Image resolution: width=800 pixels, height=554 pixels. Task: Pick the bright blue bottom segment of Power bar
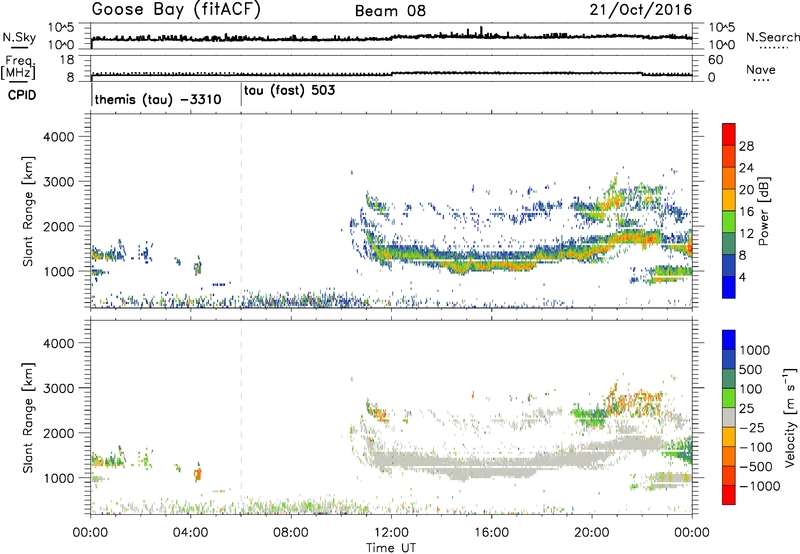pos(729,287)
